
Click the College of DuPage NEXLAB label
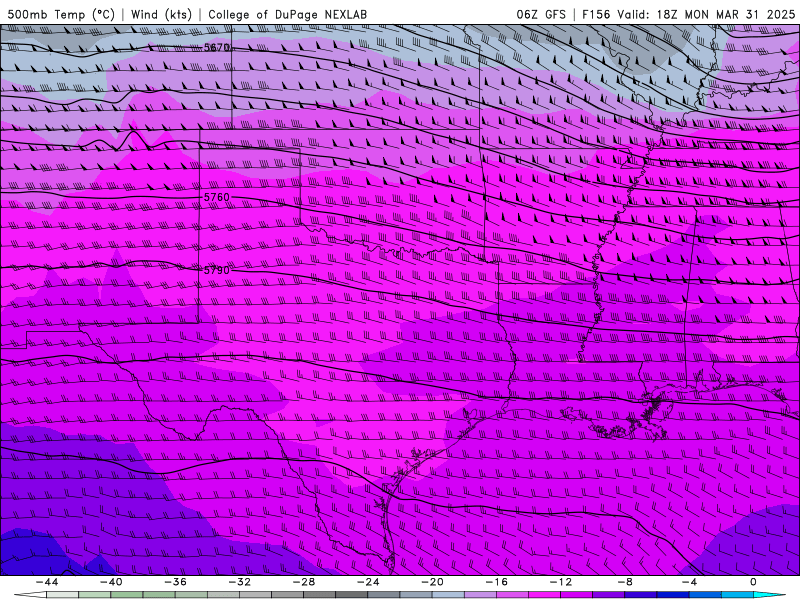[287, 14]
